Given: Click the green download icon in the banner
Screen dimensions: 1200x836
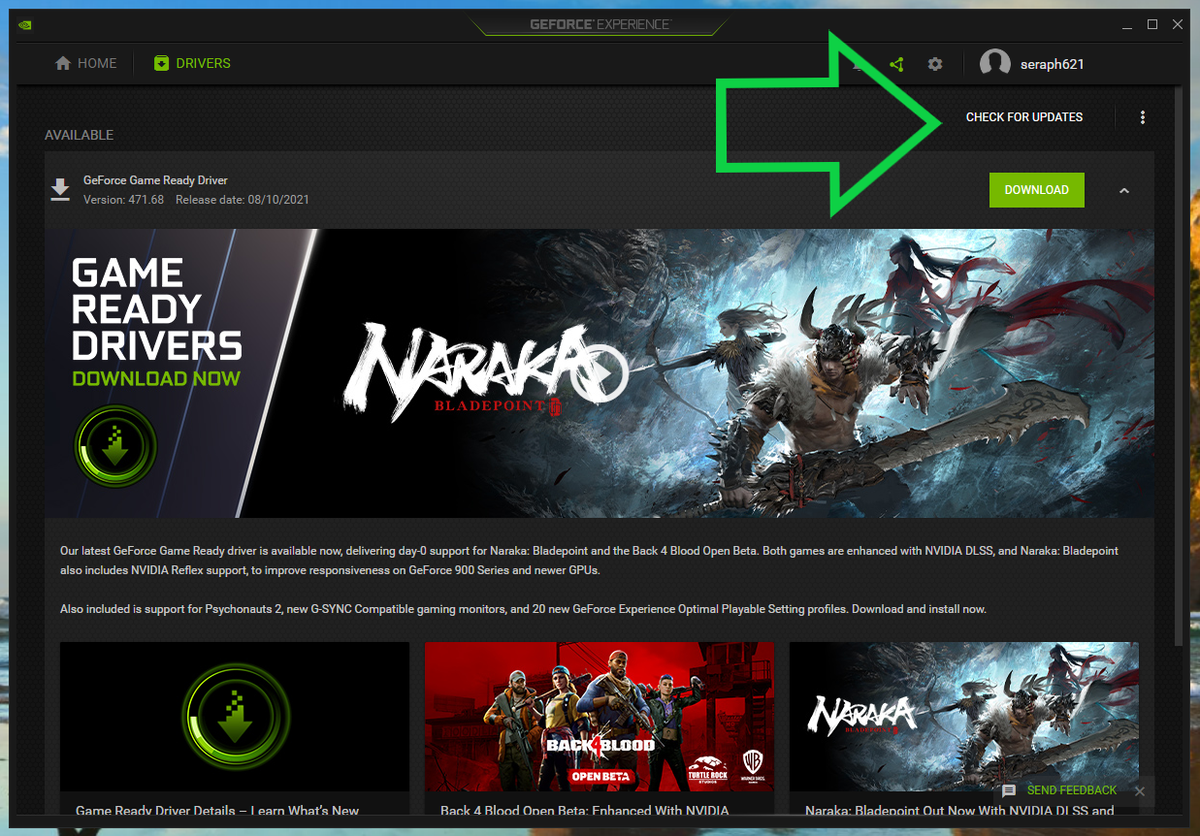Looking at the screenshot, I should click(115, 447).
